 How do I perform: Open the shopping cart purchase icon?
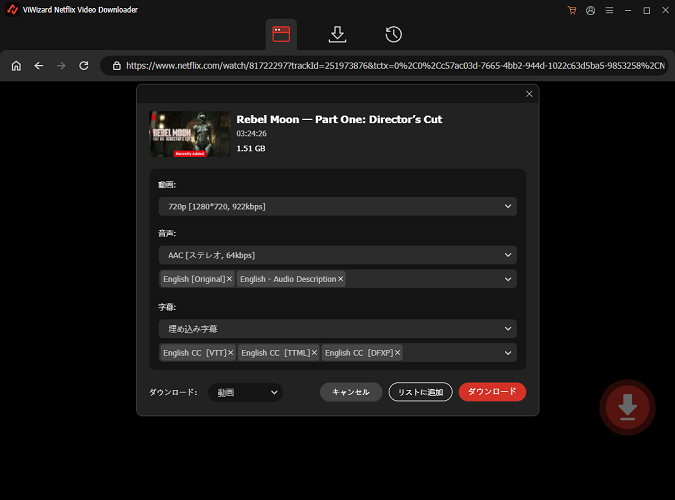(x=572, y=10)
